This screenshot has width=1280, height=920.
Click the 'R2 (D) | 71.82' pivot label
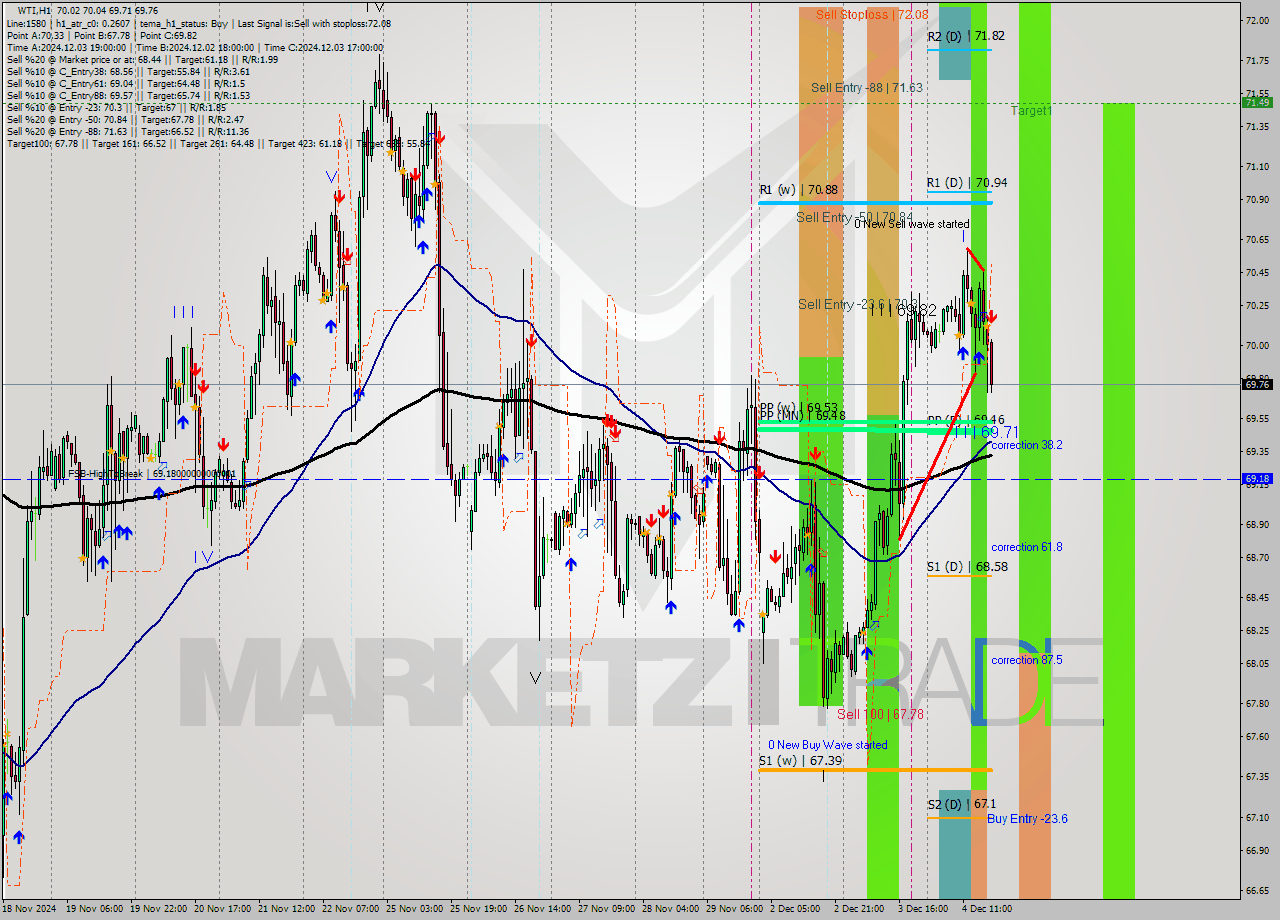point(966,36)
